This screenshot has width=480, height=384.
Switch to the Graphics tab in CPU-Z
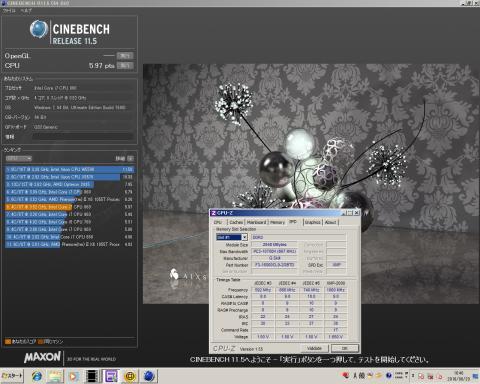pos(313,222)
